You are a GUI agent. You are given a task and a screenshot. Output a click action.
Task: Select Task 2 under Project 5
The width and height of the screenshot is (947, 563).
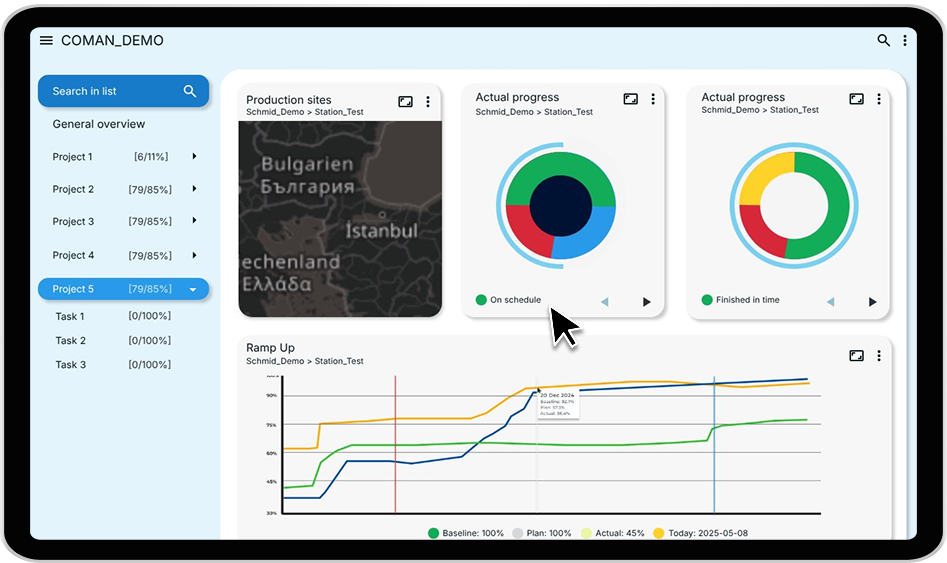click(x=71, y=341)
